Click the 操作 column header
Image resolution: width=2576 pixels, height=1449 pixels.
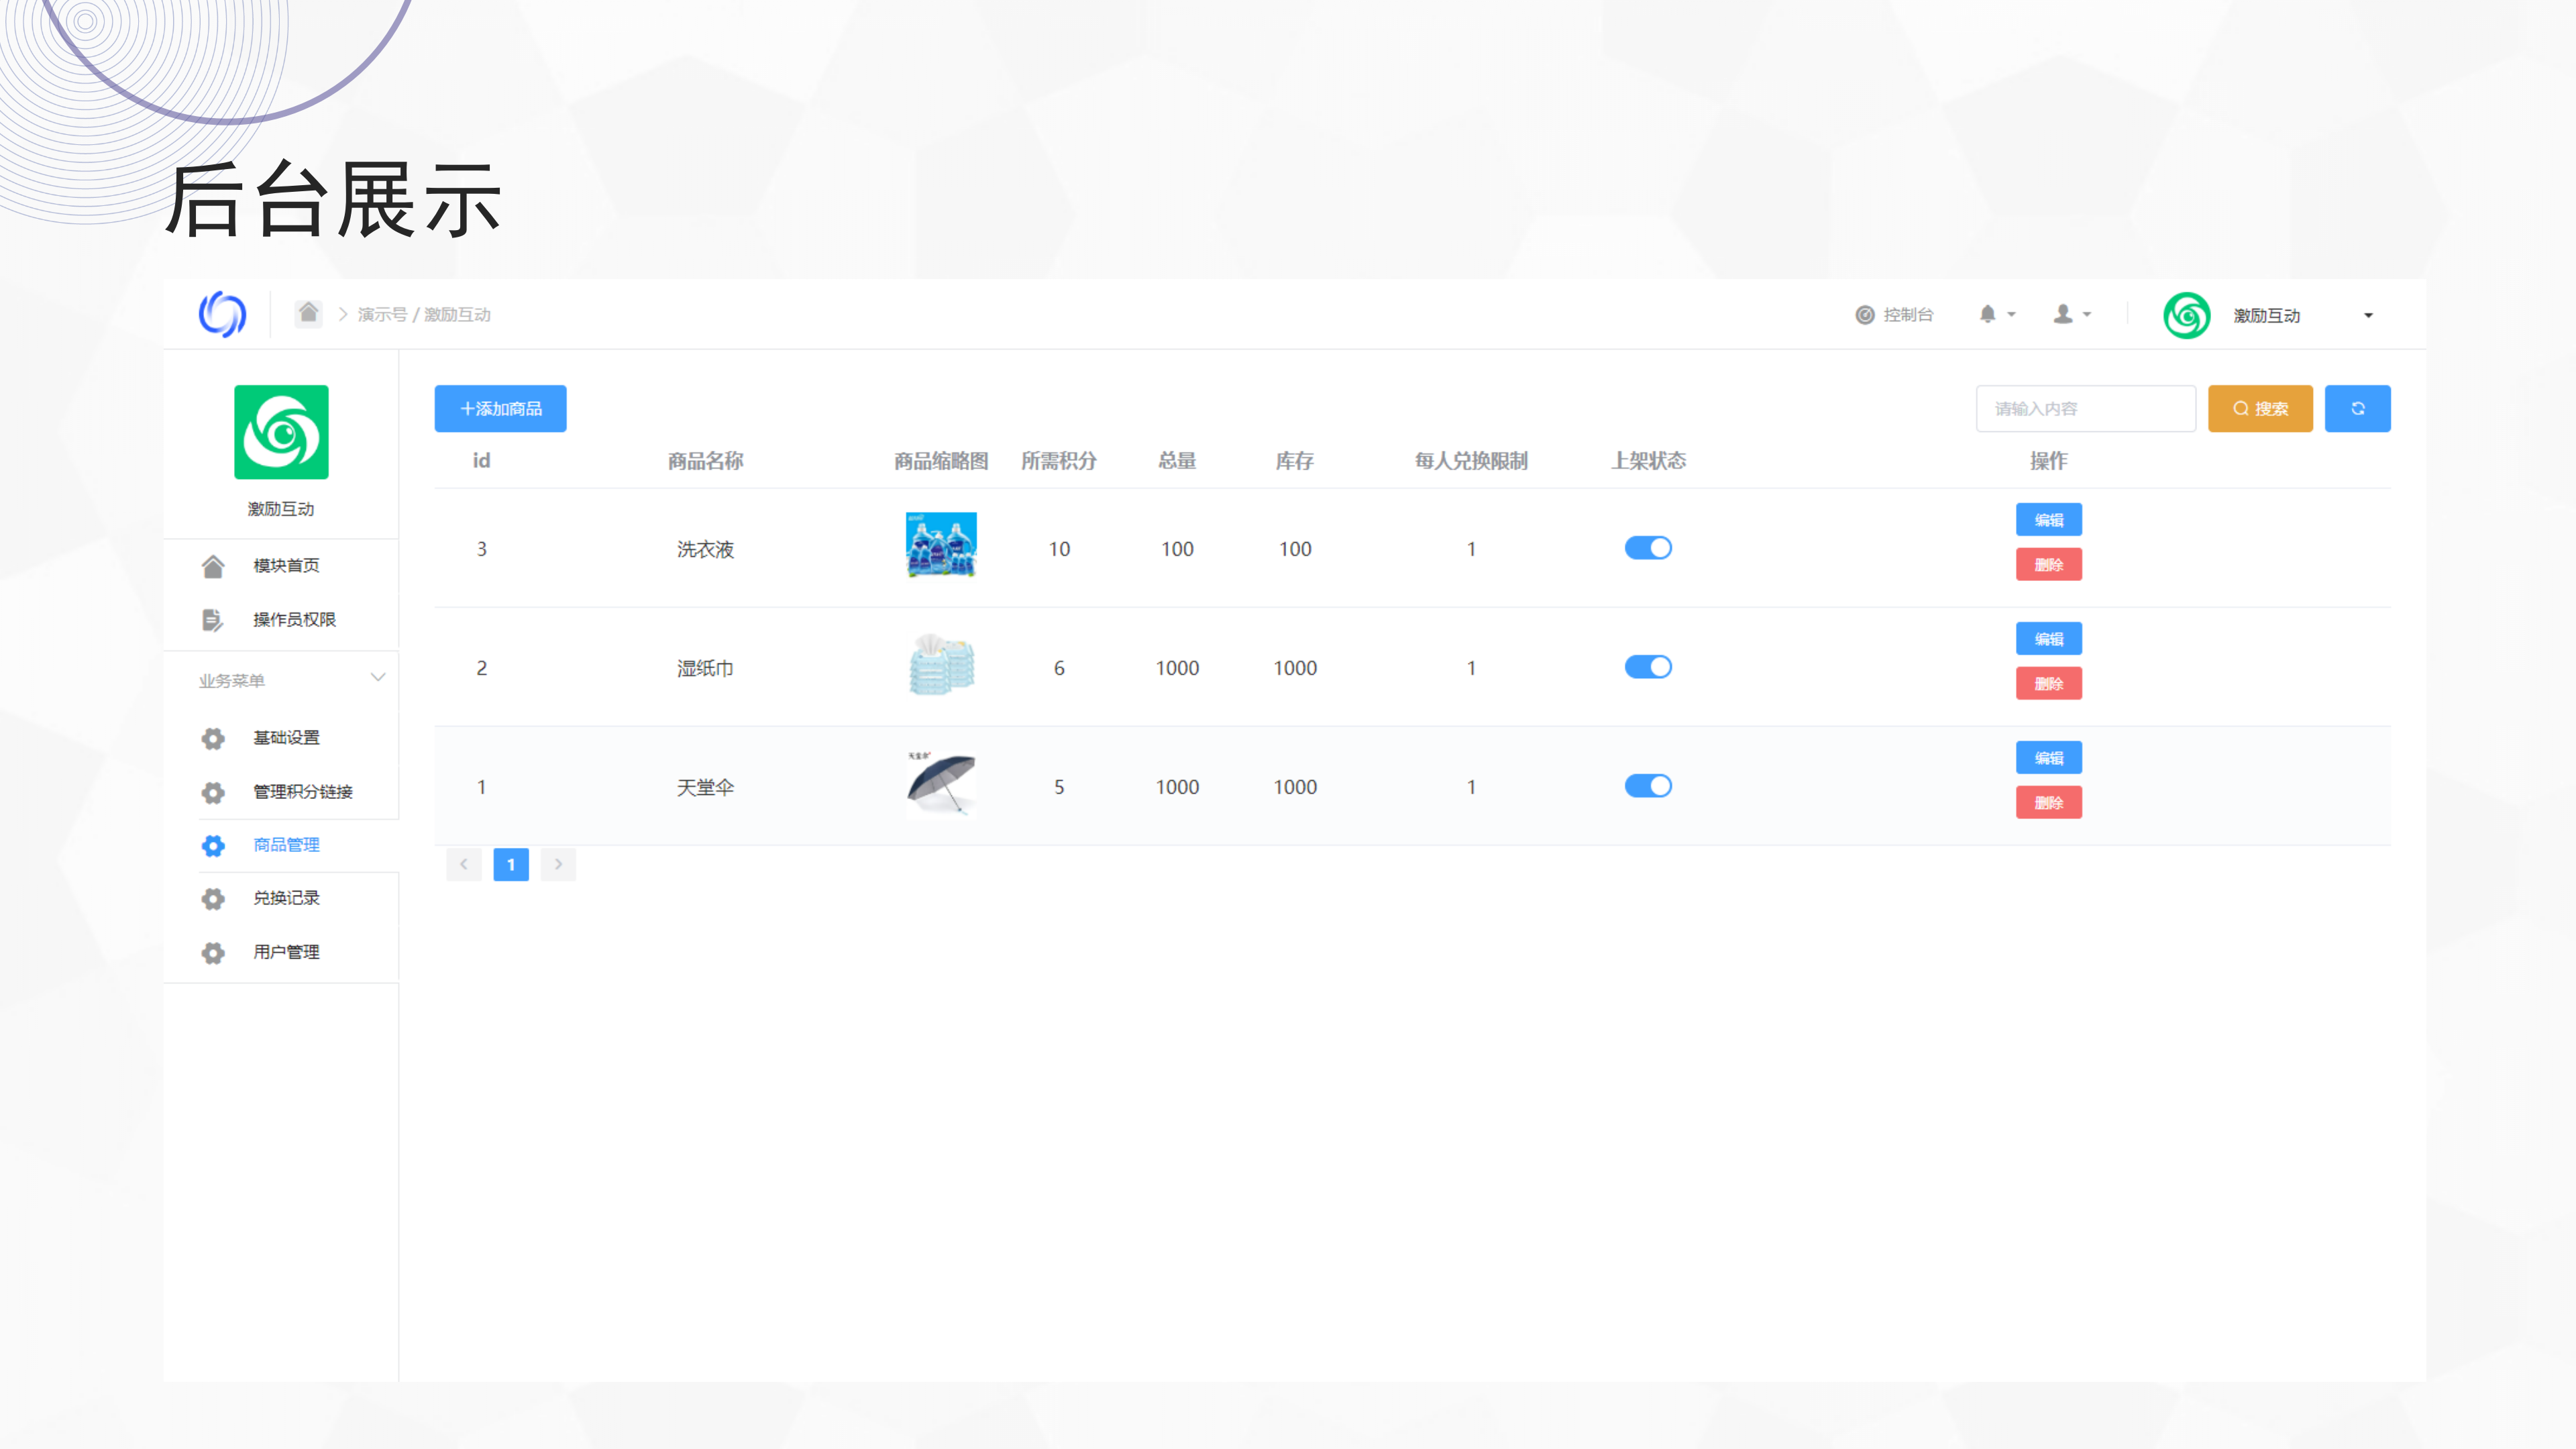tap(2048, 461)
